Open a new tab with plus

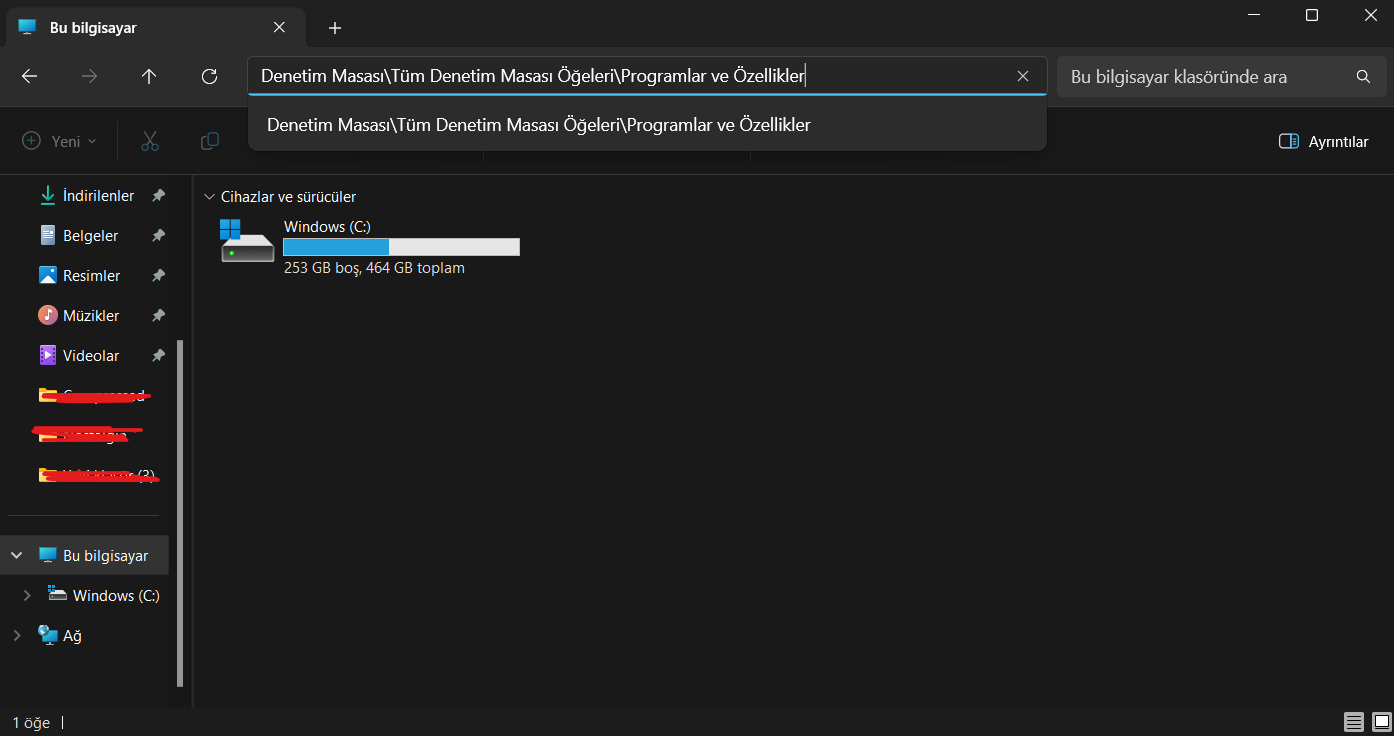335,28
